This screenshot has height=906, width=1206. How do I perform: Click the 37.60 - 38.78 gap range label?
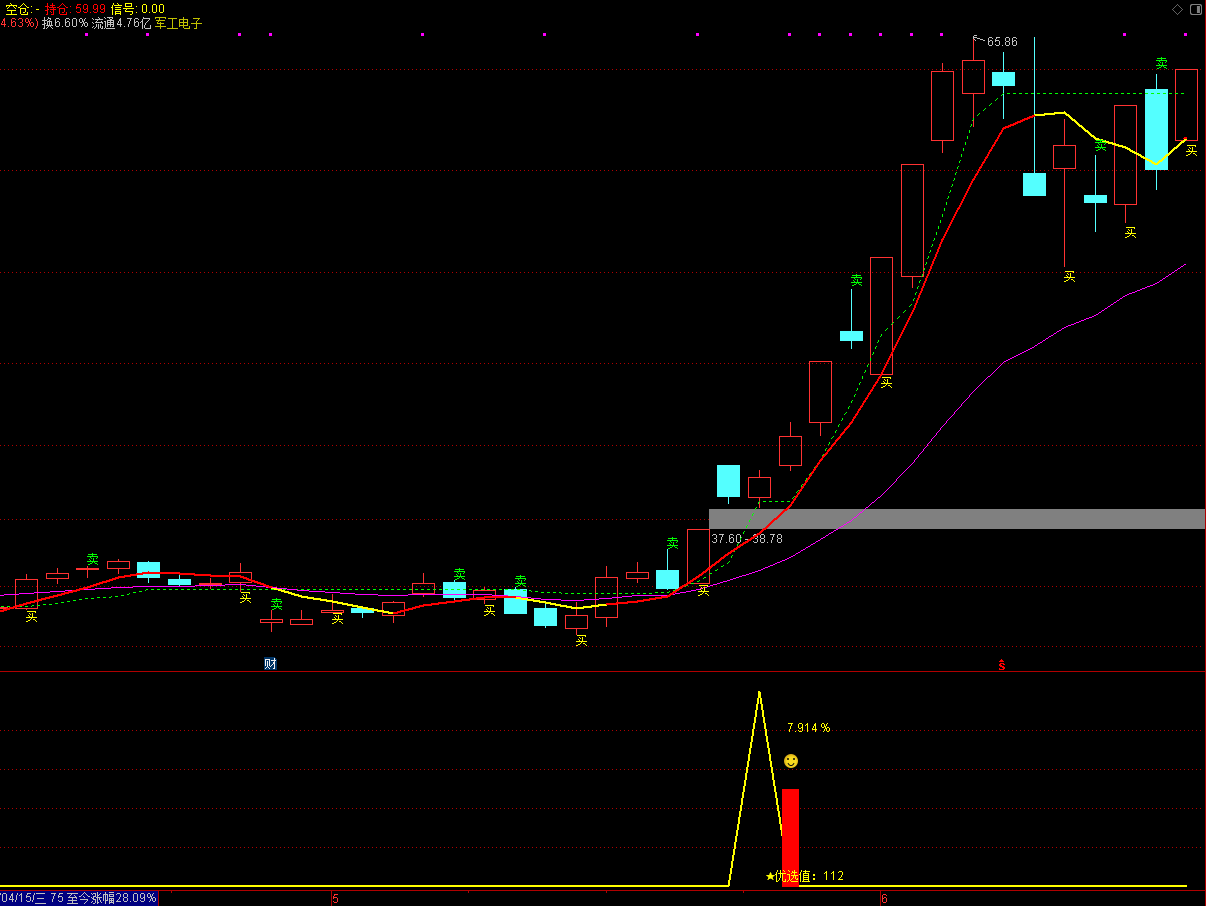[747, 538]
